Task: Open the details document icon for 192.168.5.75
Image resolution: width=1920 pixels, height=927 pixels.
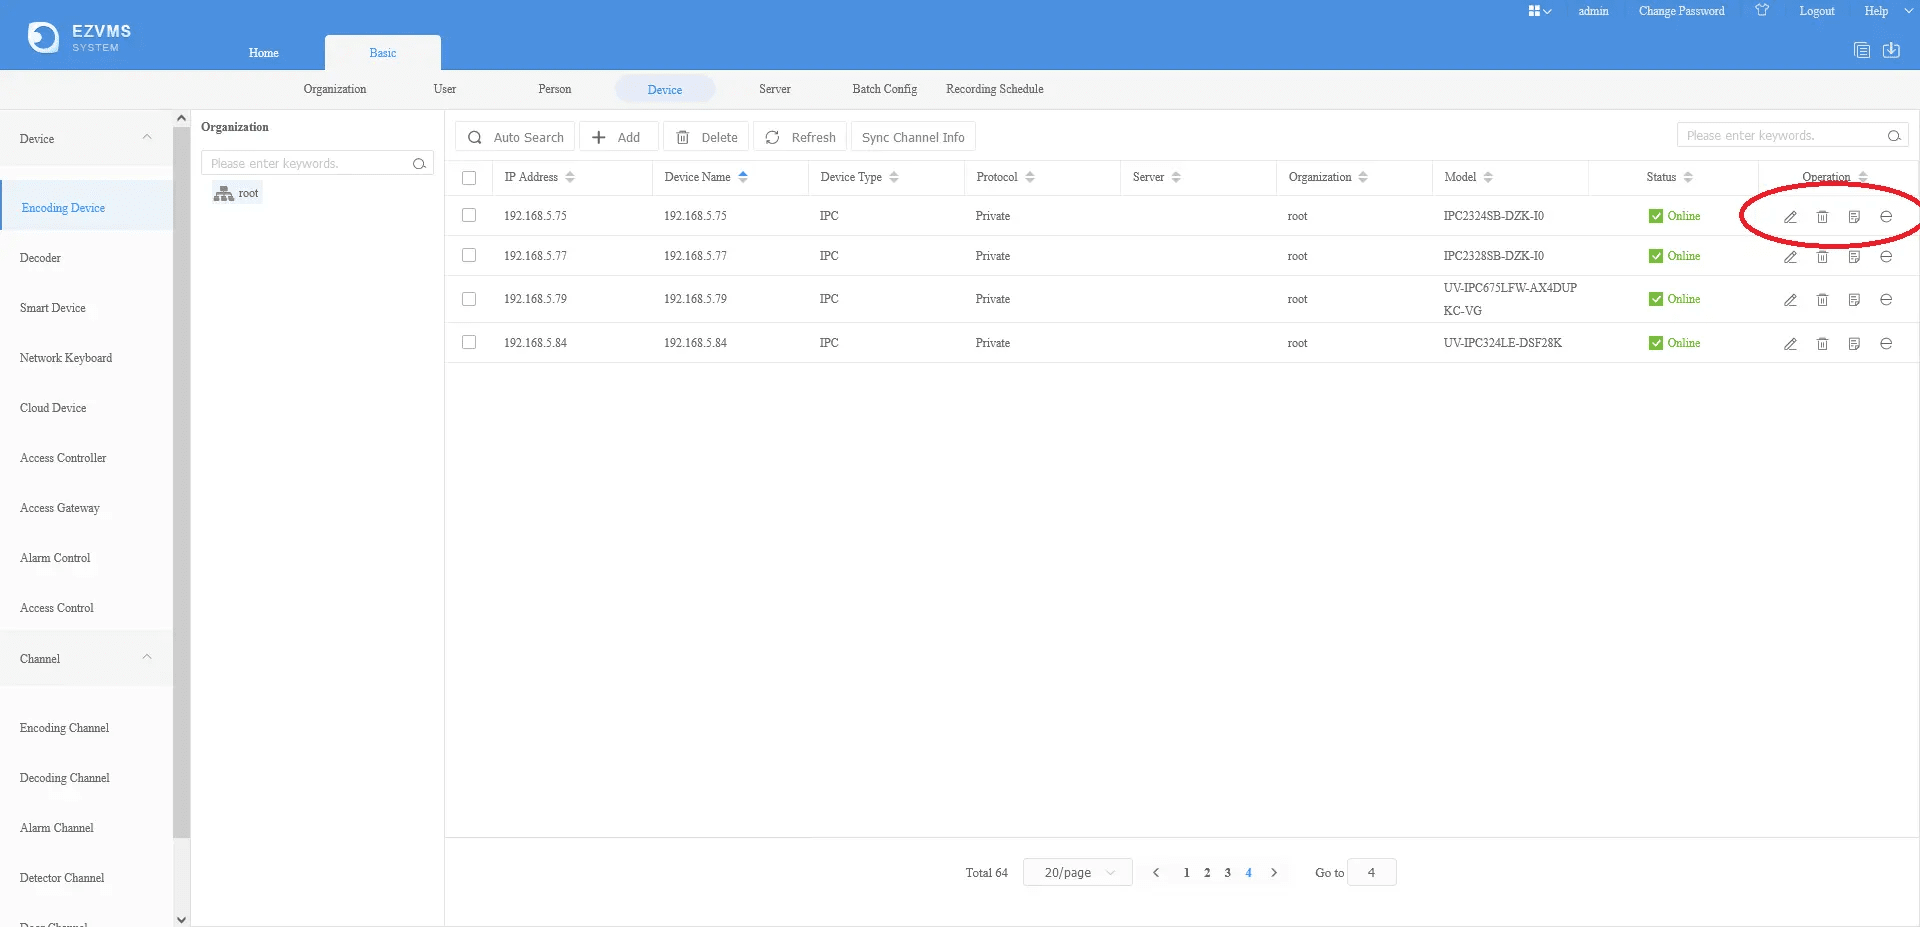Action: coord(1854,217)
